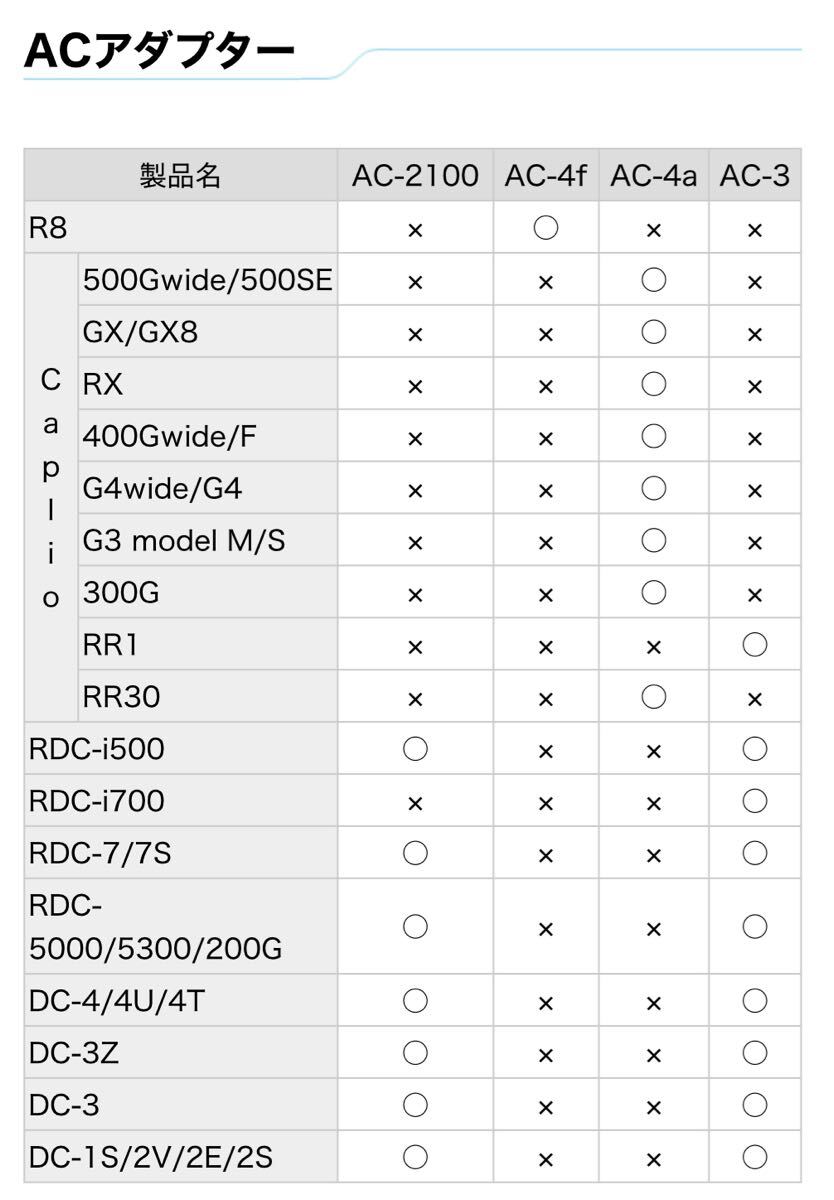This screenshot has width=834, height=1200.
Task: Click the RDC-i500 circle under AC-2100
Action: pos(415,749)
